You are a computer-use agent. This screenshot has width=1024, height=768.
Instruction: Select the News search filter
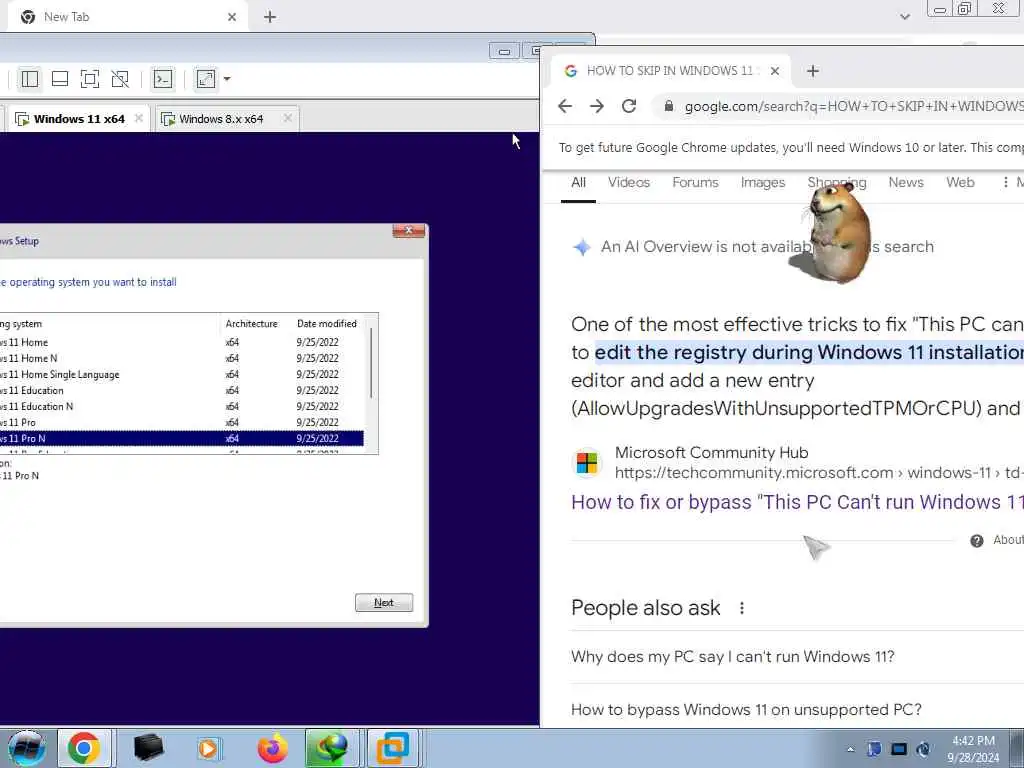pos(906,183)
